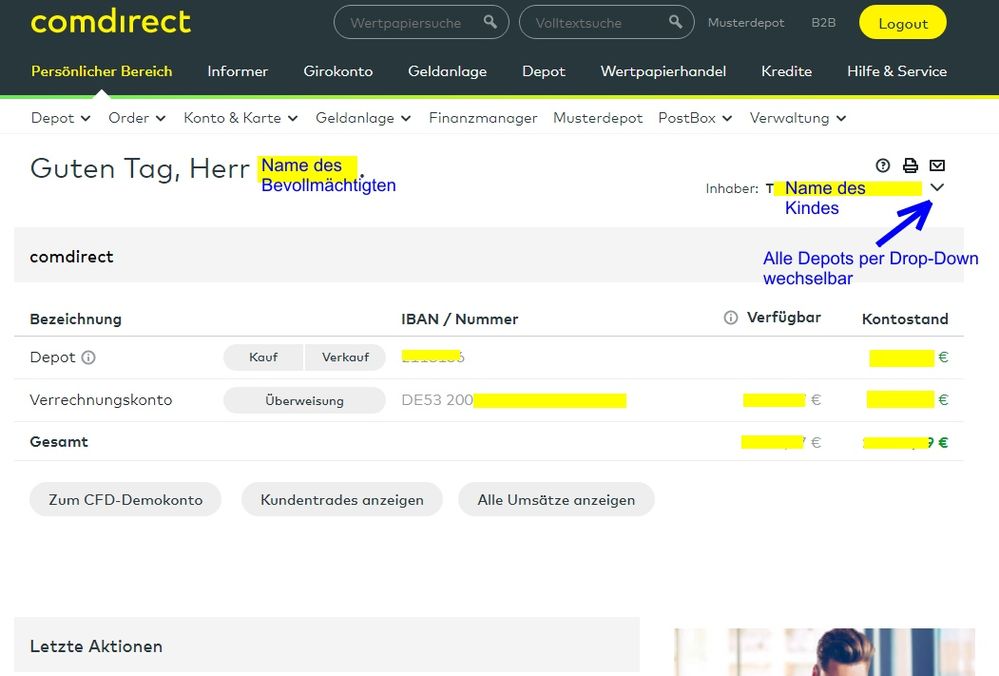Open the Informer section
This screenshot has height=676, width=999.
pyautogui.click(x=237, y=71)
